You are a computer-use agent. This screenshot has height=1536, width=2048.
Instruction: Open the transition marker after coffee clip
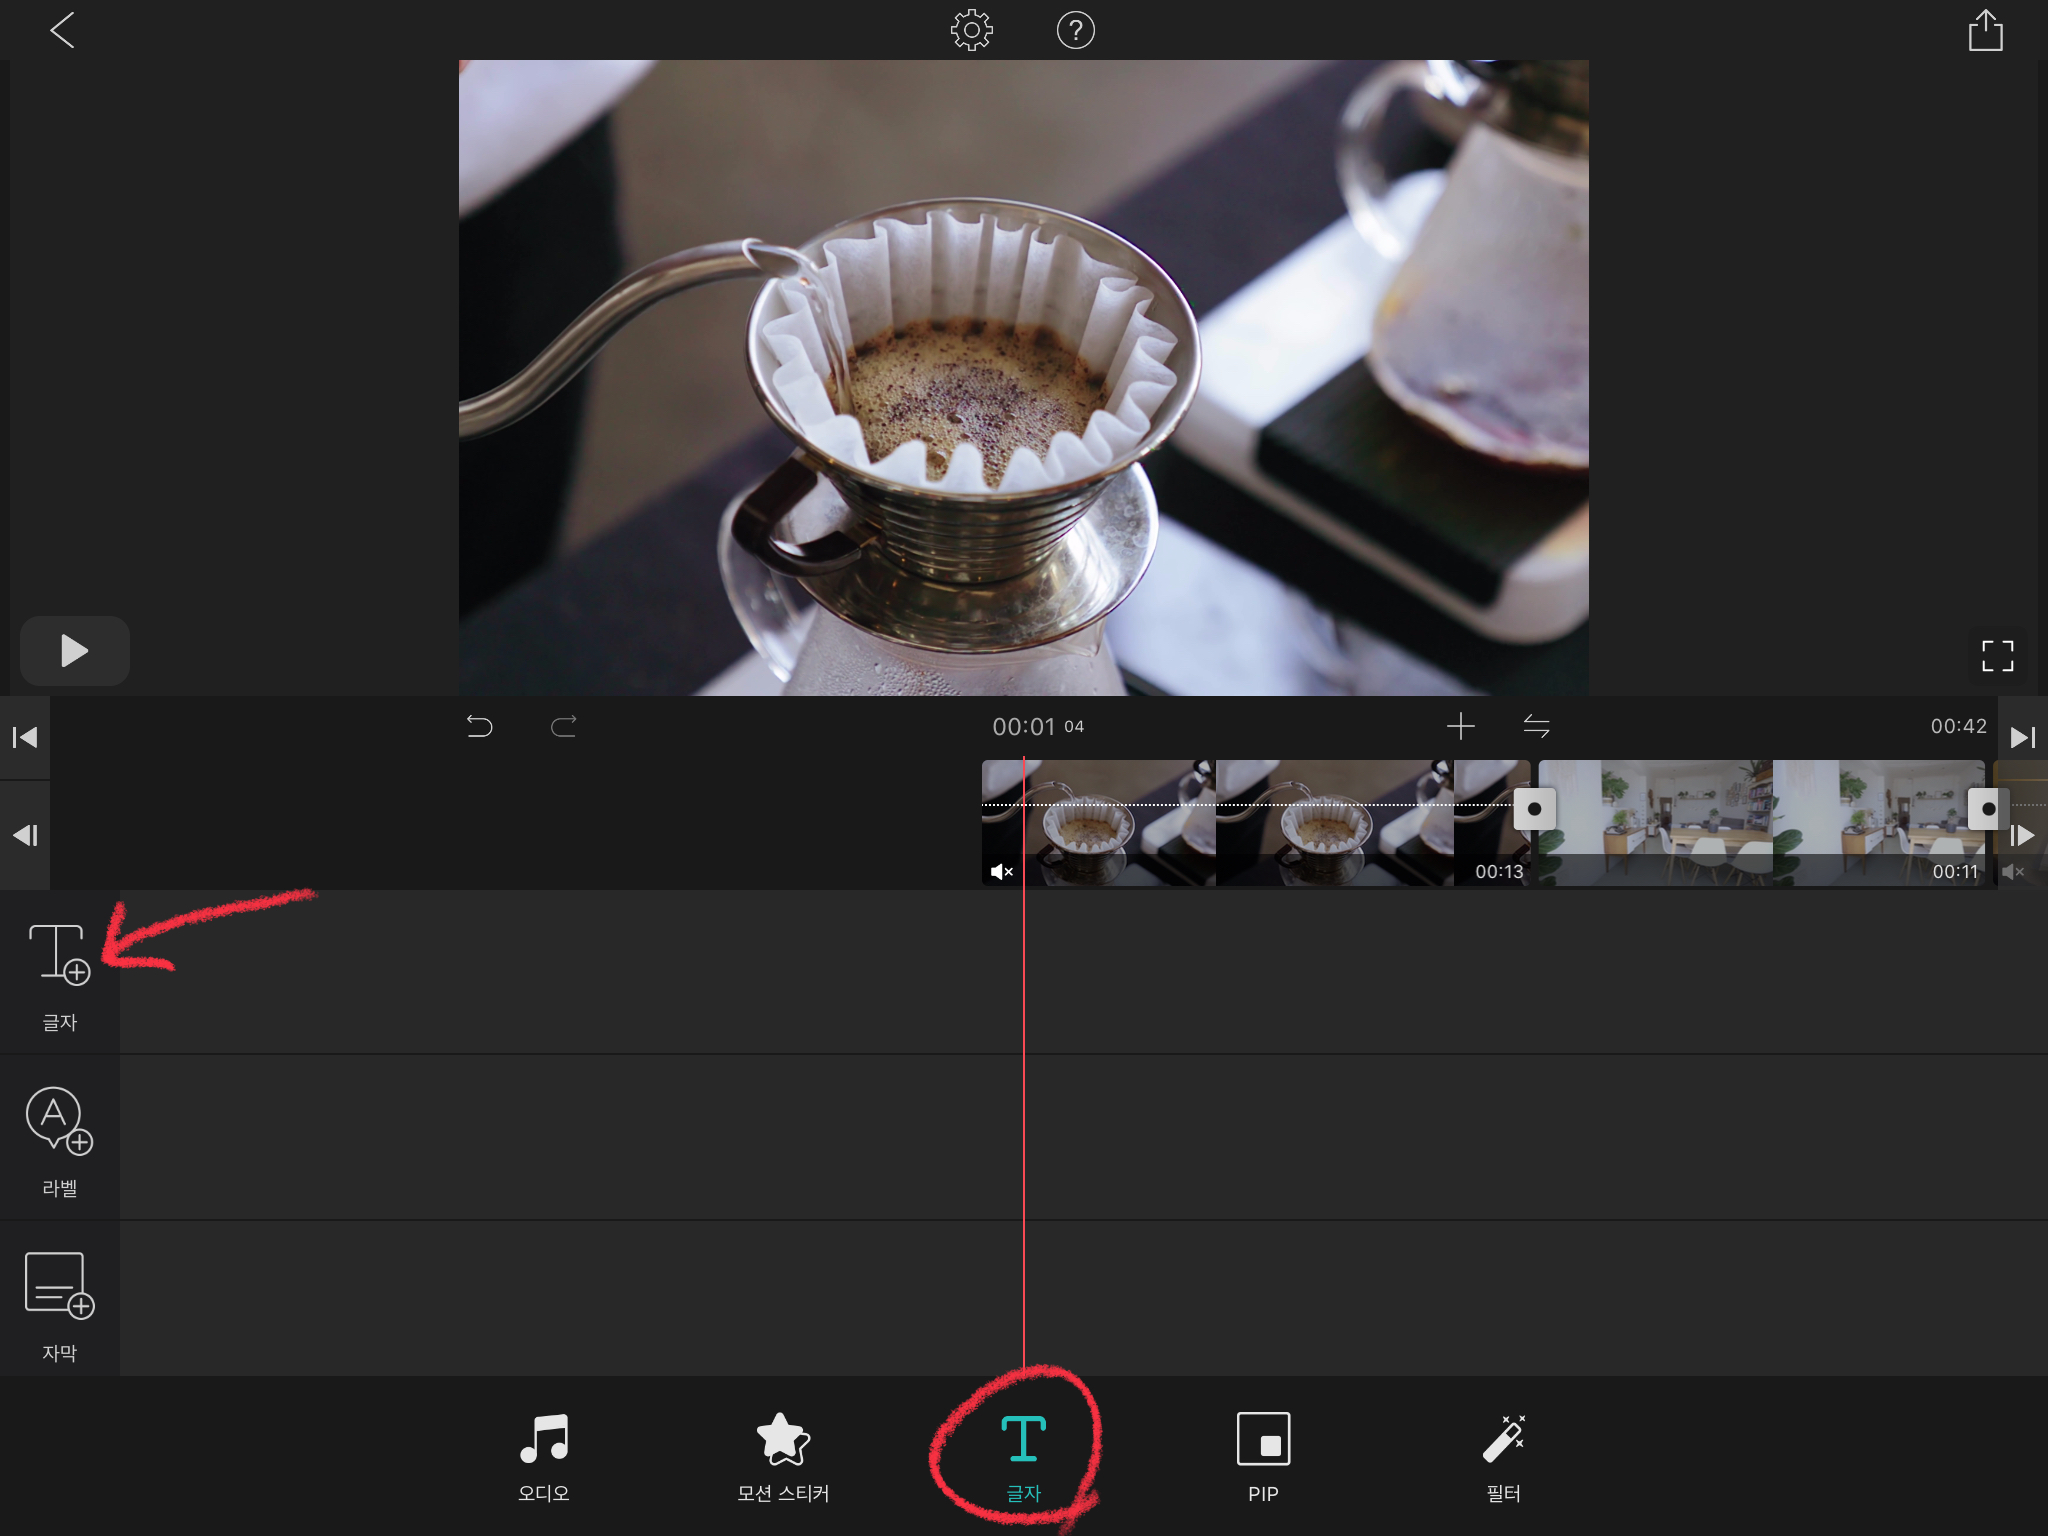tap(1534, 809)
